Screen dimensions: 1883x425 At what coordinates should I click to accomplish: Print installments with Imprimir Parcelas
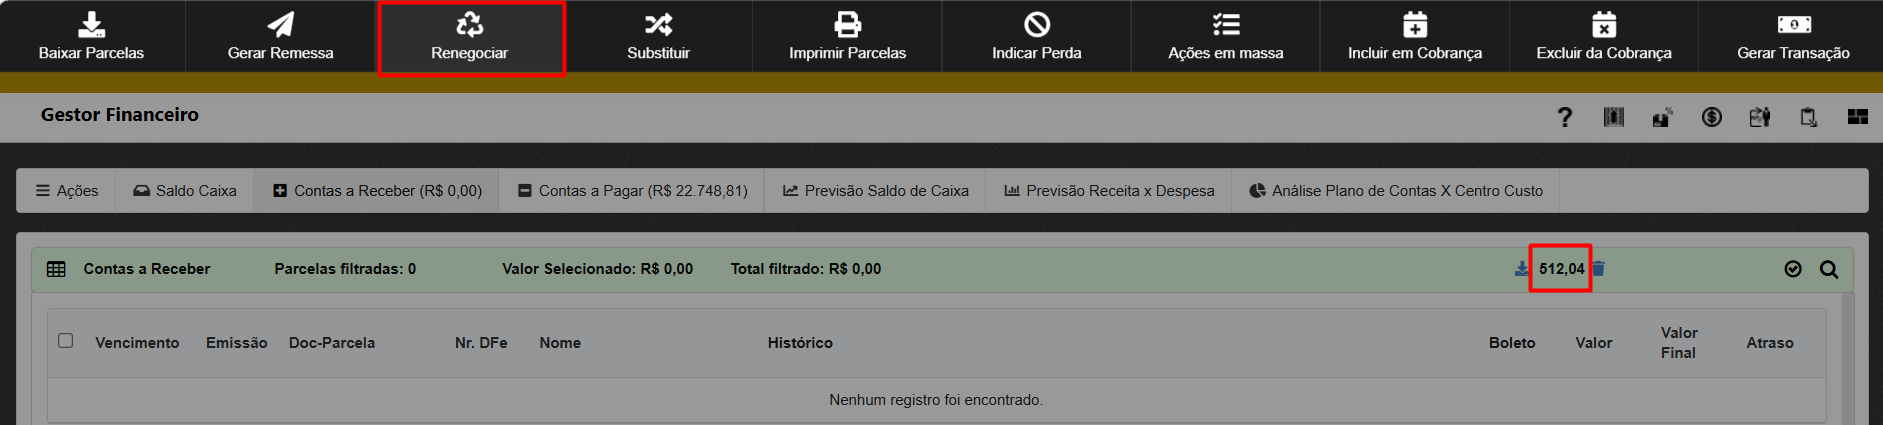(x=847, y=37)
